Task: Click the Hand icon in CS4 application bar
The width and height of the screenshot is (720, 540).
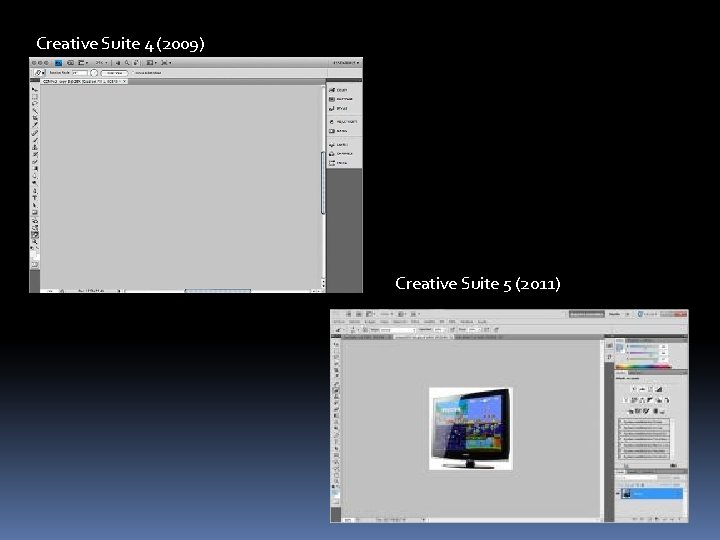Action: [118, 63]
